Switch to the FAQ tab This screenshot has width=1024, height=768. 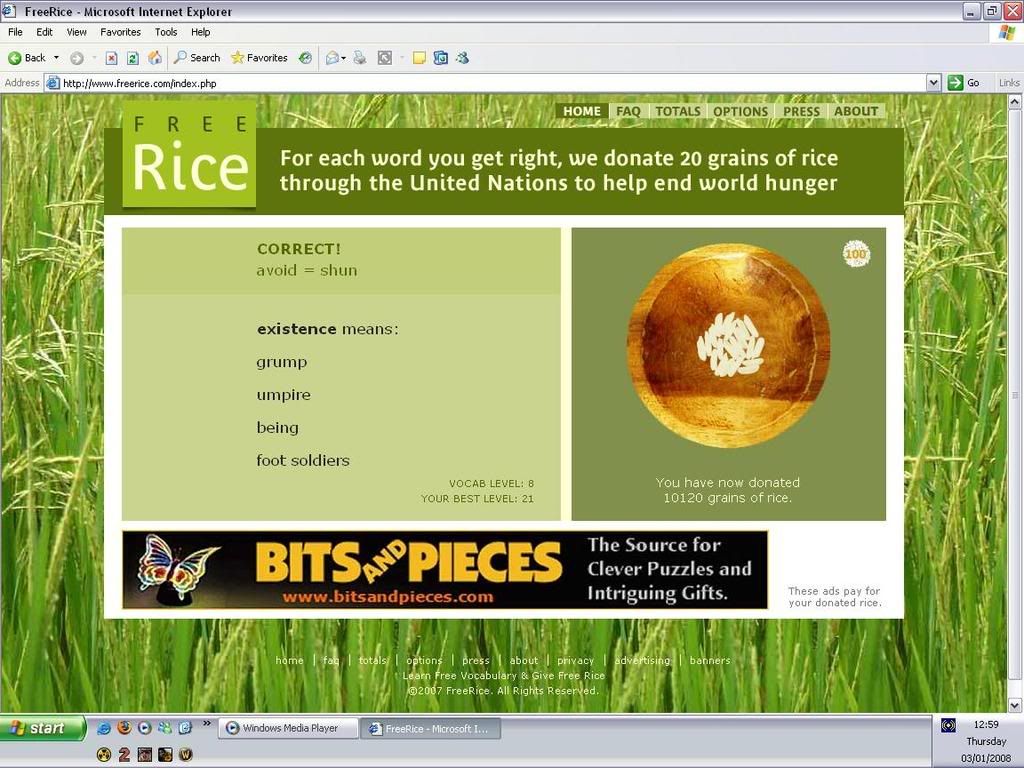628,111
